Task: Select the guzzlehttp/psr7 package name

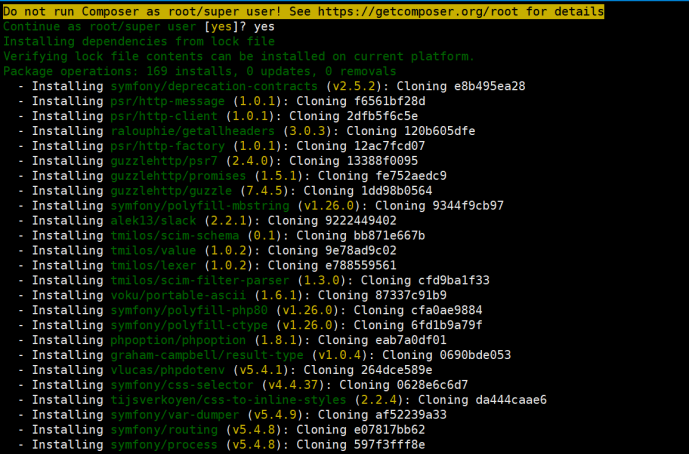Action: click(x=164, y=161)
